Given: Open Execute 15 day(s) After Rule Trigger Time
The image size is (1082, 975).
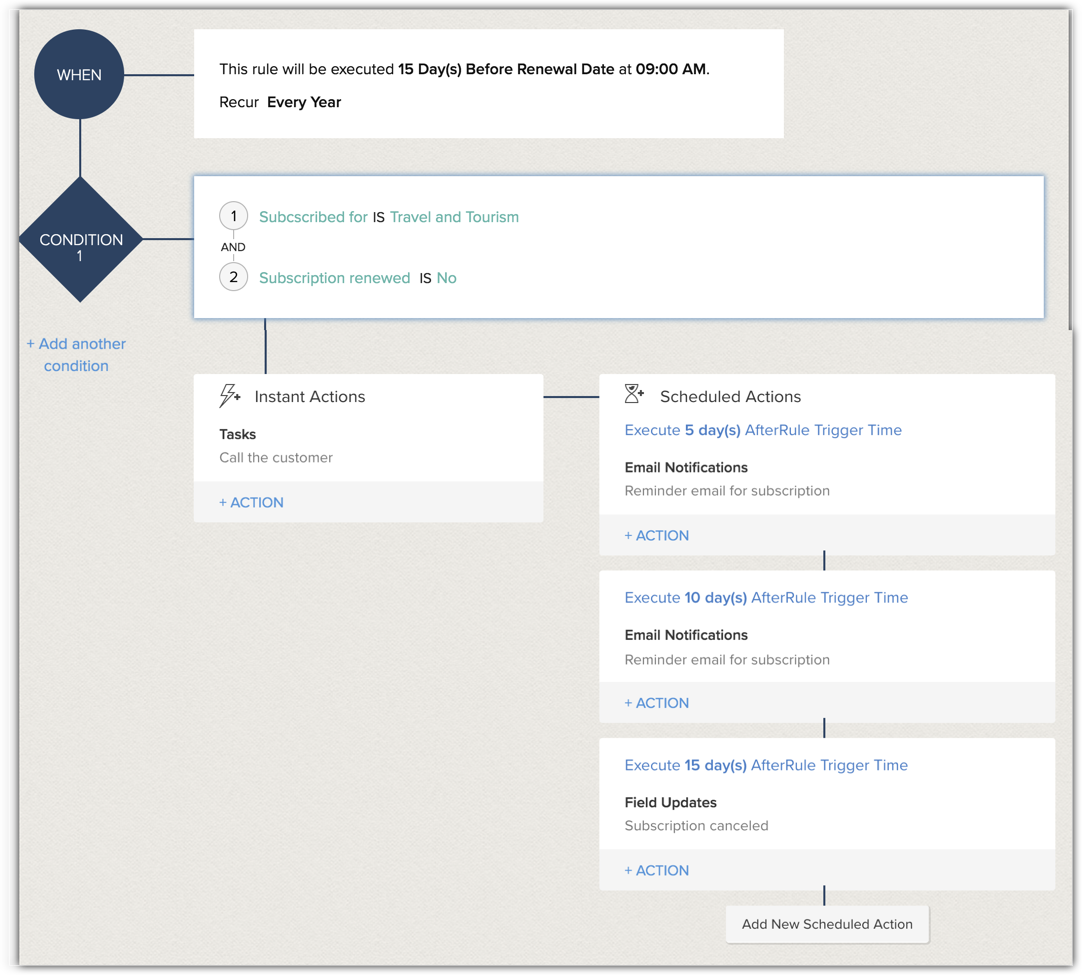Looking at the screenshot, I should point(766,765).
